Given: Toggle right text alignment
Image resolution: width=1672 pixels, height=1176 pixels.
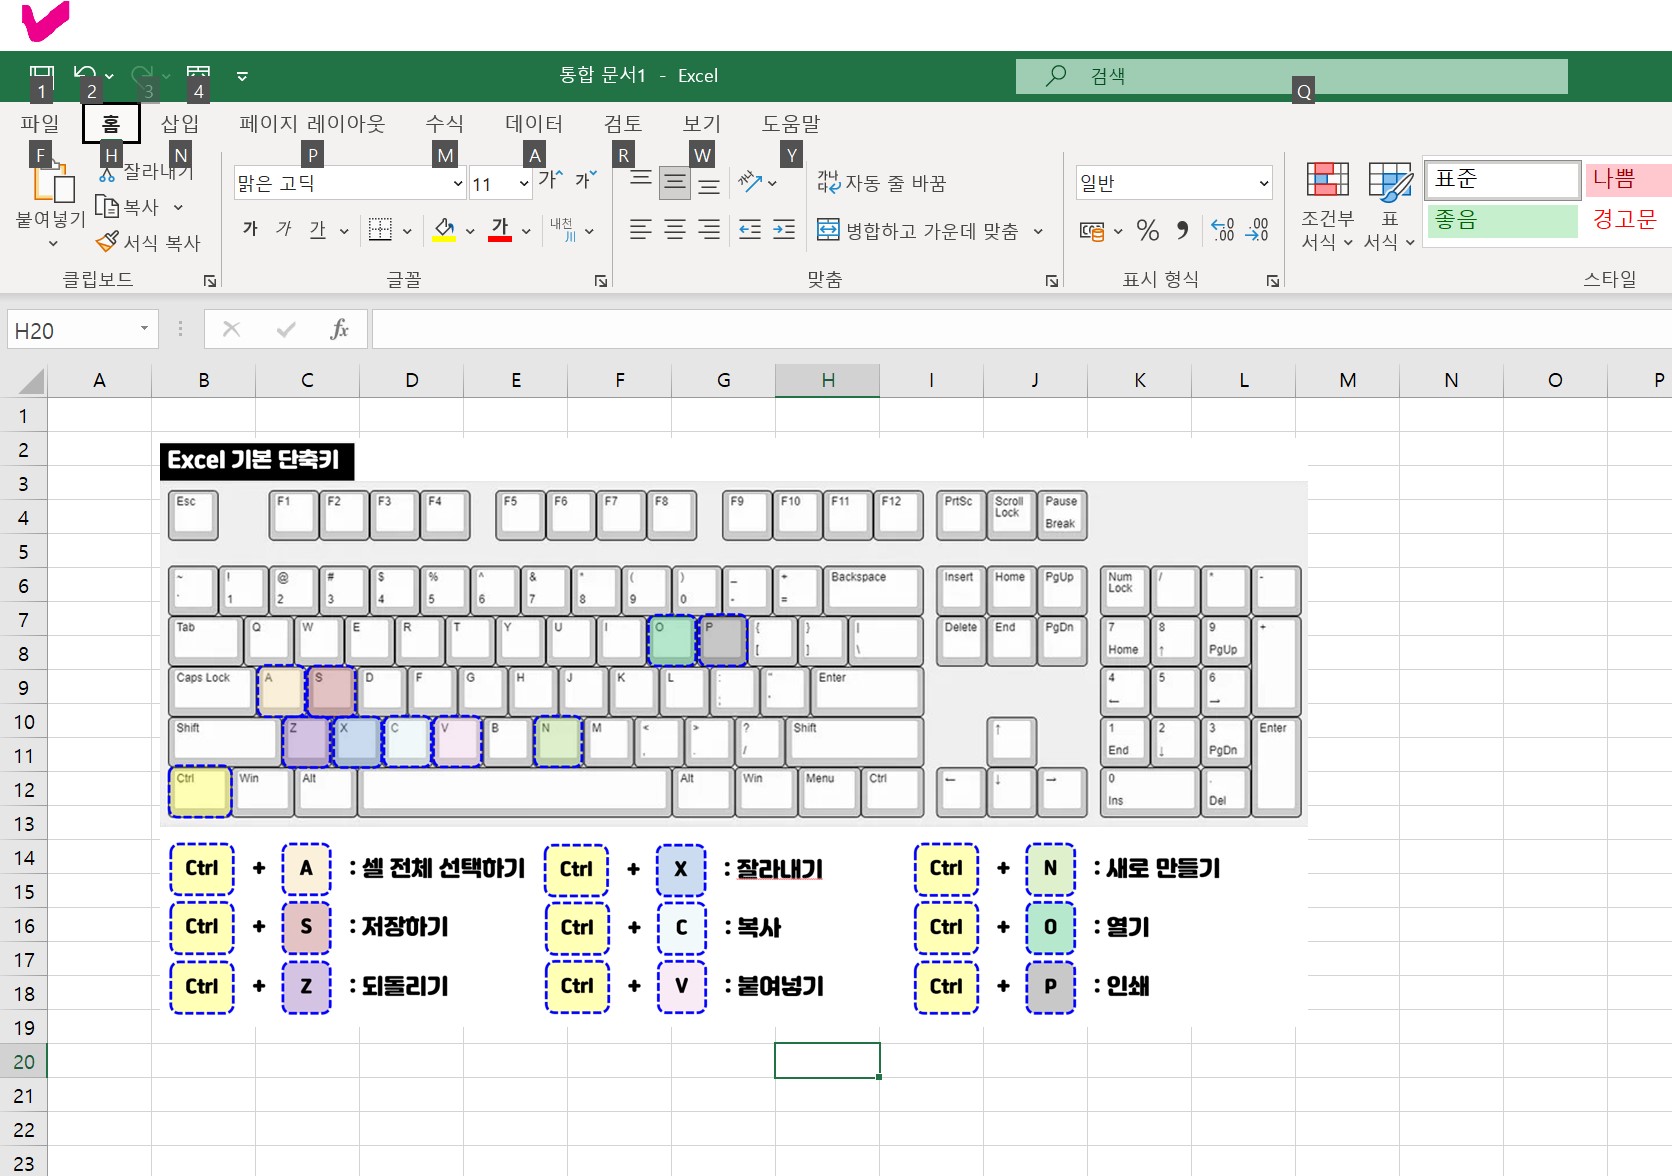Looking at the screenshot, I should coord(709,230).
